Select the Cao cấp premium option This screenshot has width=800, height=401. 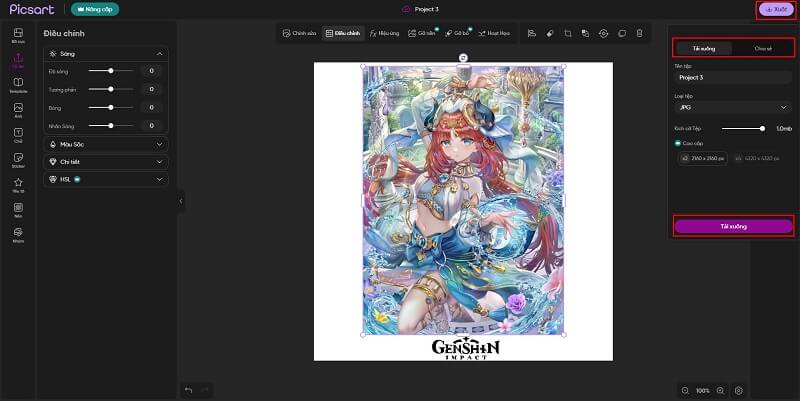[689, 143]
